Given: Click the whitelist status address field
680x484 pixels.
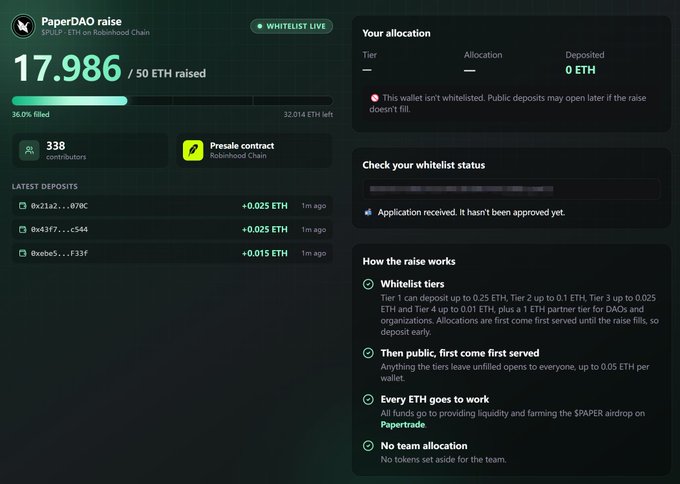Looking at the screenshot, I should [x=511, y=189].
